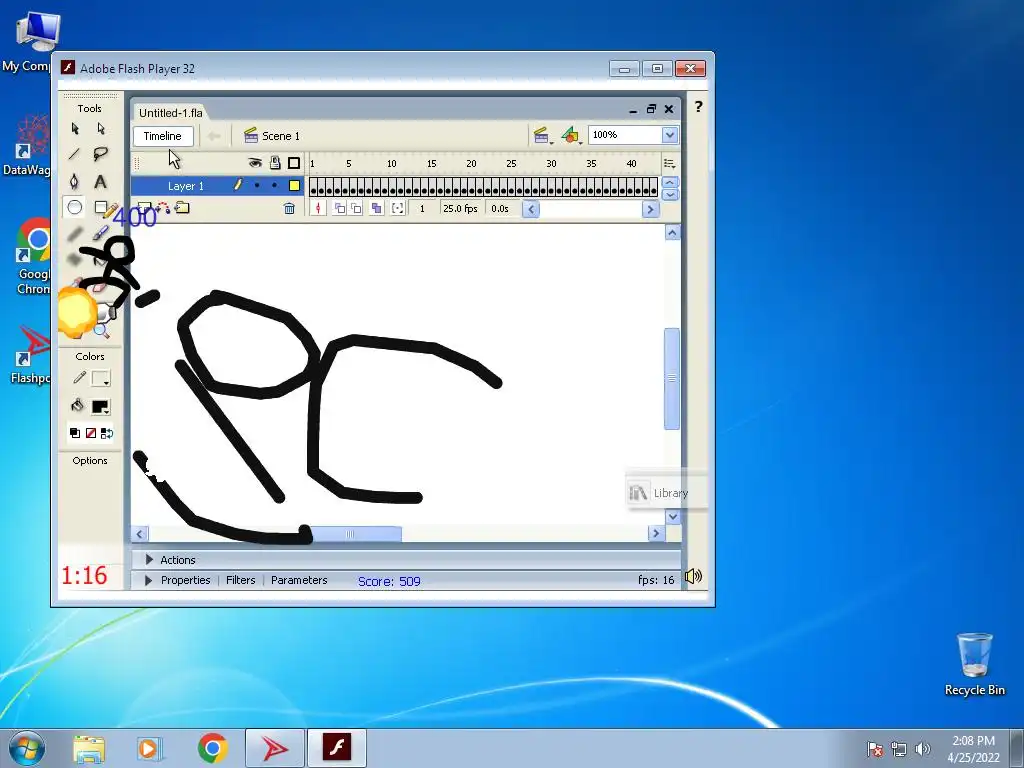Viewport: 1024px width, 768px height.
Task: Click timeline scroll right arrow
Action: click(x=650, y=209)
